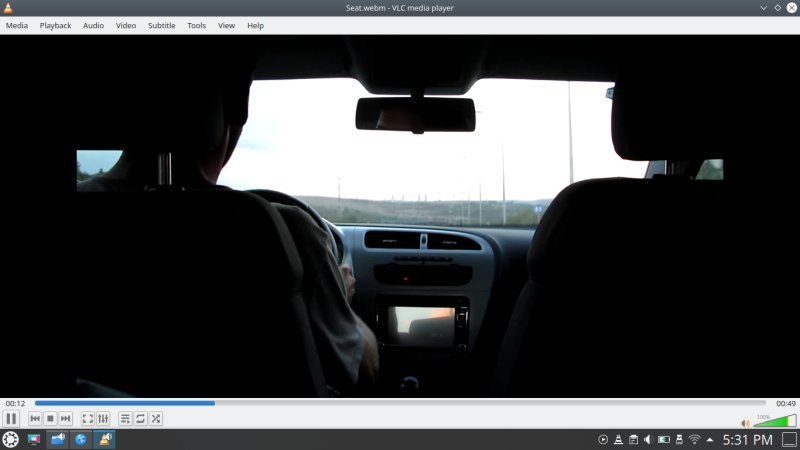
Task: Open the Subtitle menu
Action: click(x=162, y=26)
